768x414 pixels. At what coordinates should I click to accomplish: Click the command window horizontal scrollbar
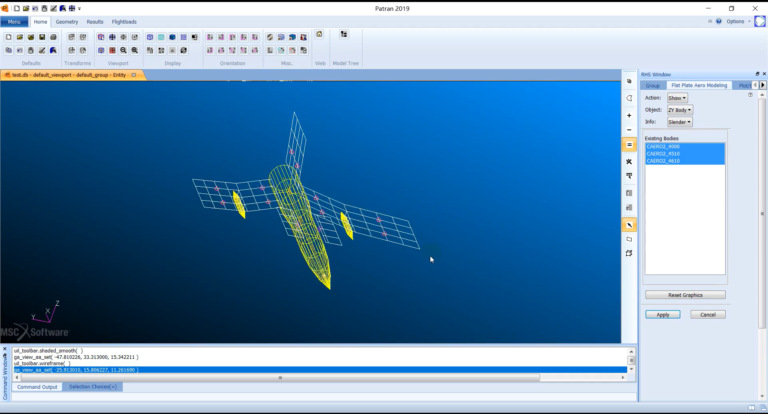point(280,378)
